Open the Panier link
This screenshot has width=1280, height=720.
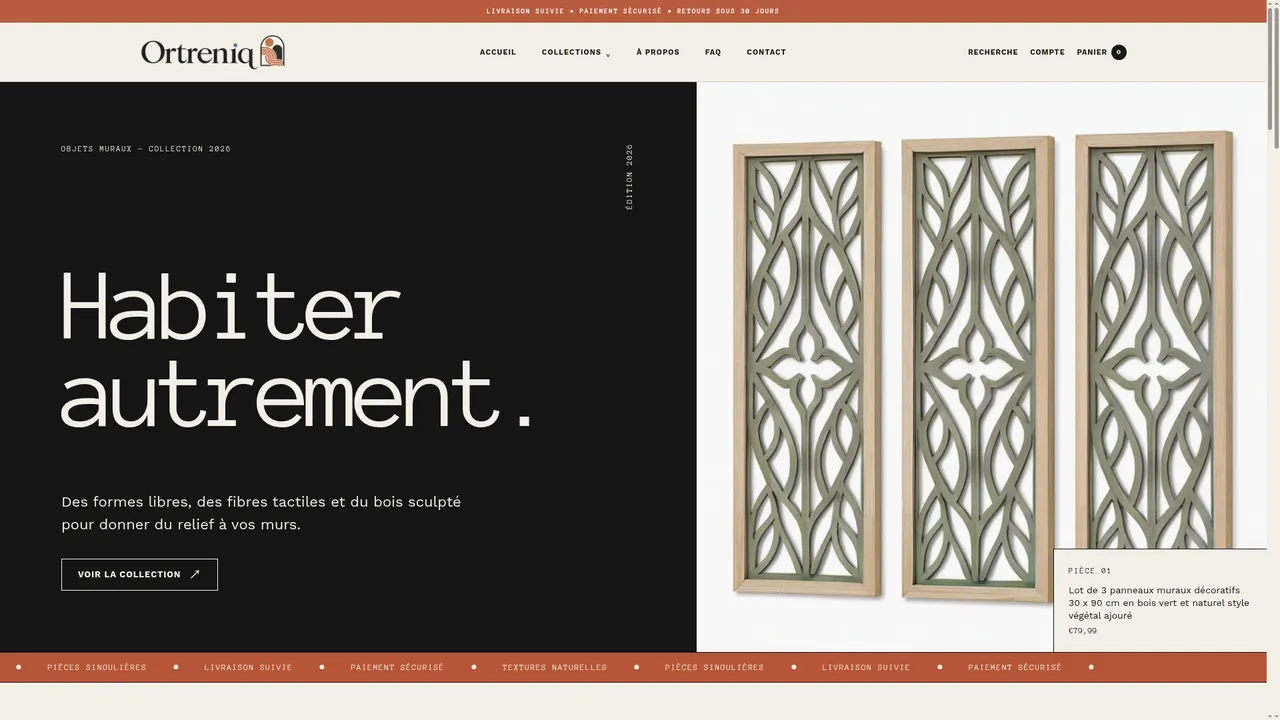pyautogui.click(x=1092, y=52)
